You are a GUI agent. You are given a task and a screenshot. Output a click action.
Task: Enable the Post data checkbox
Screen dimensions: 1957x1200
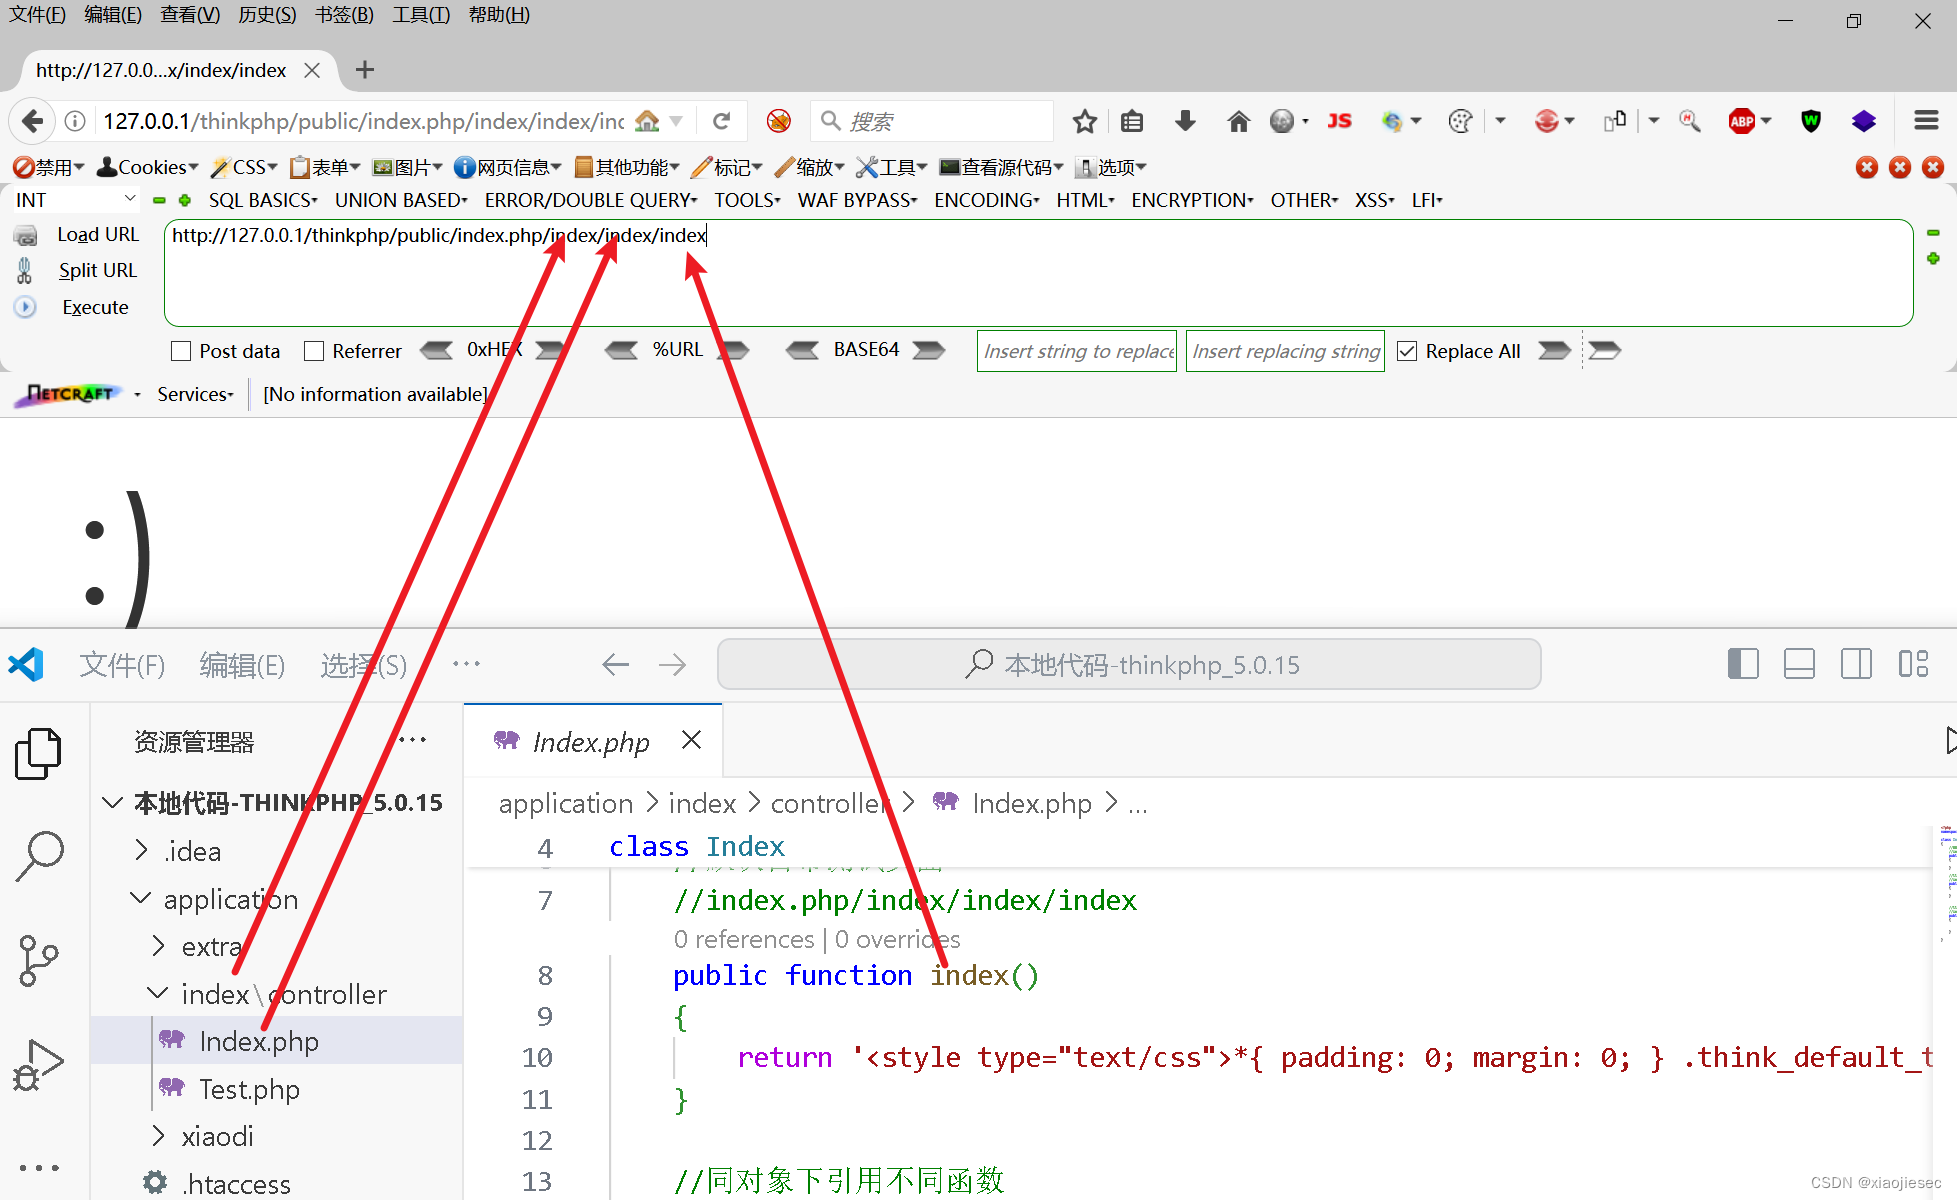(x=181, y=351)
